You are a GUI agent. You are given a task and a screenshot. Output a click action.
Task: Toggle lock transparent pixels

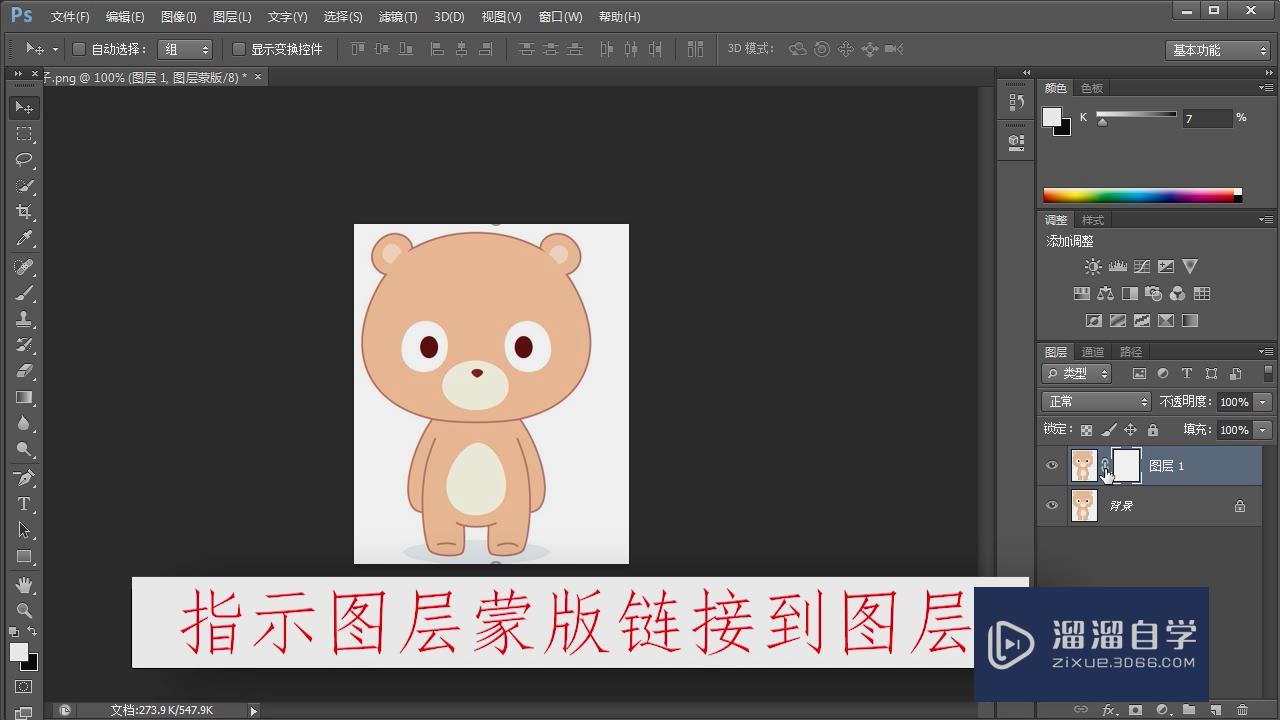click(x=1086, y=430)
